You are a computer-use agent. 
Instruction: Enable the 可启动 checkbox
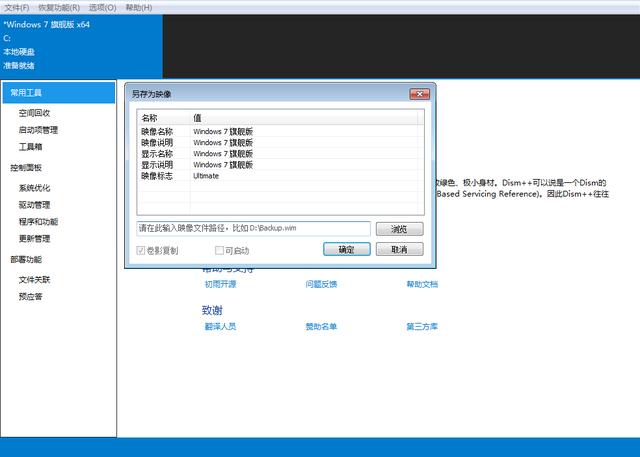[219, 250]
